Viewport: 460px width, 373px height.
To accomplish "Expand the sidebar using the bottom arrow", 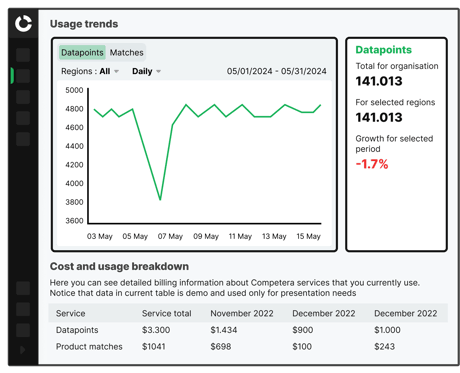I will [22, 350].
